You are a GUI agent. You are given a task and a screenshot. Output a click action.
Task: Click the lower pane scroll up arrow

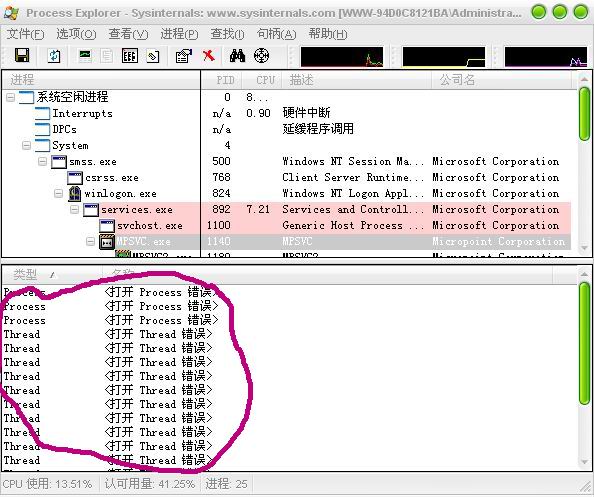pyautogui.click(x=585, y=274)
